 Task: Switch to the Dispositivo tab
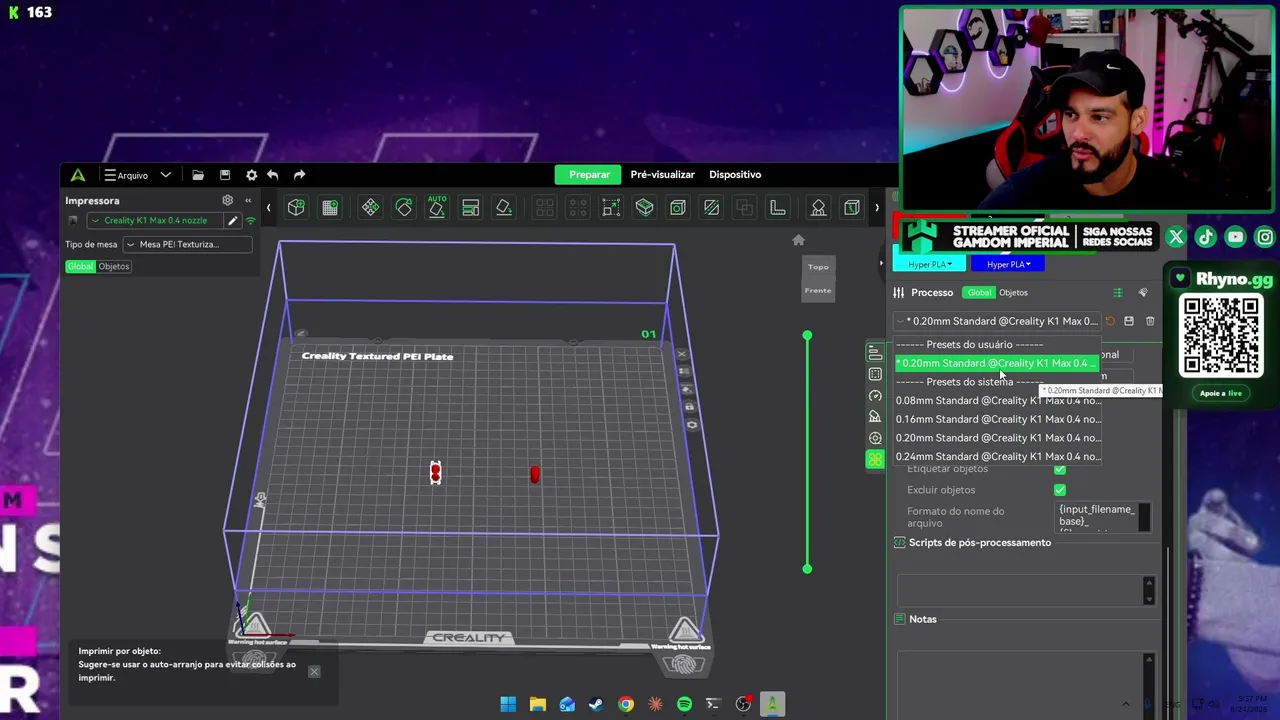click(x=735, y=175)
